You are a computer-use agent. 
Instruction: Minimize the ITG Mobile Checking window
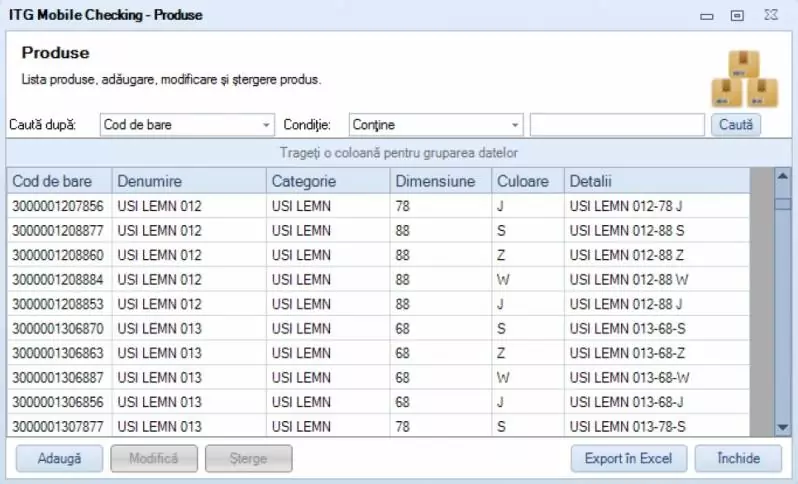tap(706, 16)
